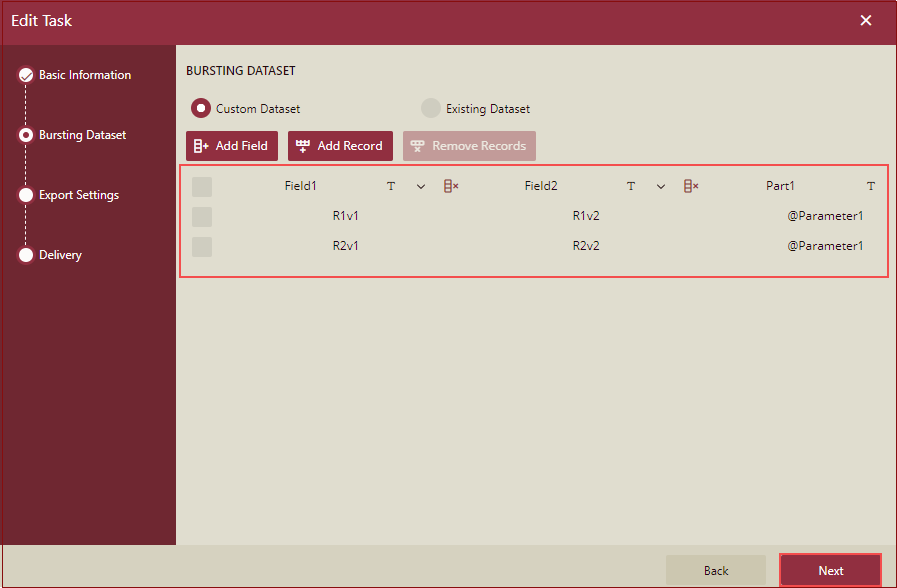Screen dimensions: 897x588
Task: Click the T type icon beside Field2
Action: [631, 185]
